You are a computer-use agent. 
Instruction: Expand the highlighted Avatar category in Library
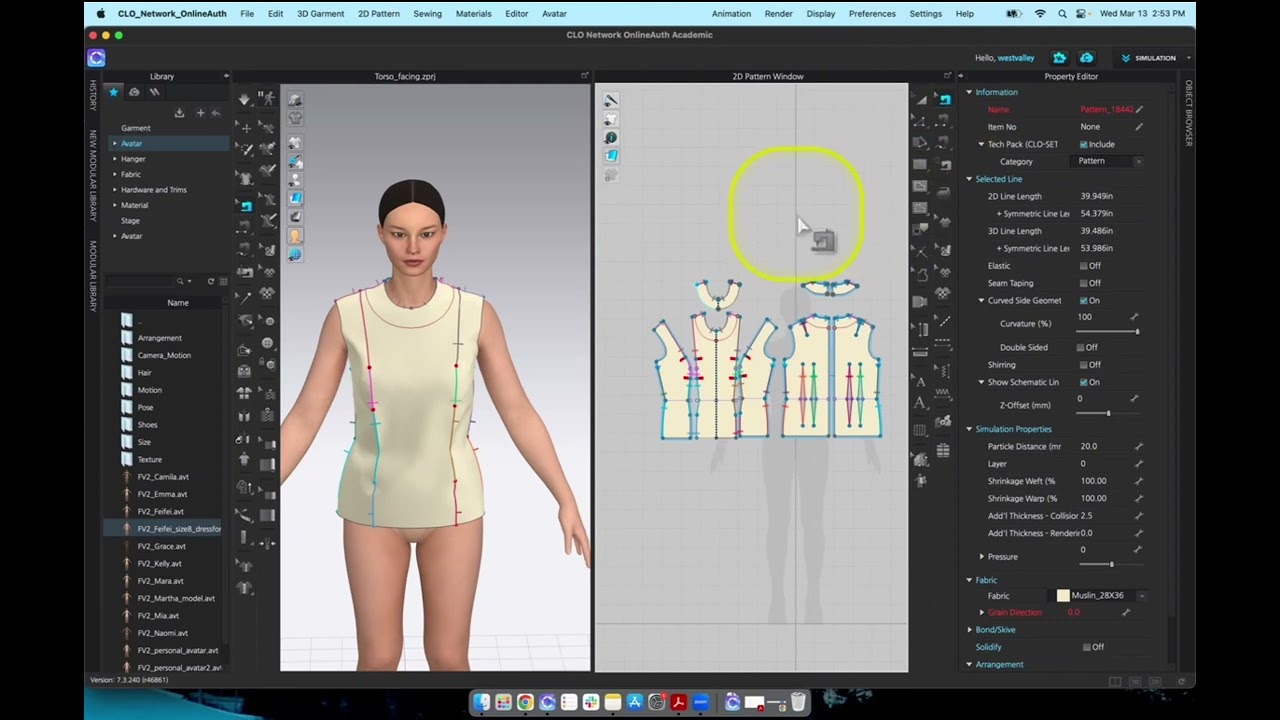coord(115,143)
